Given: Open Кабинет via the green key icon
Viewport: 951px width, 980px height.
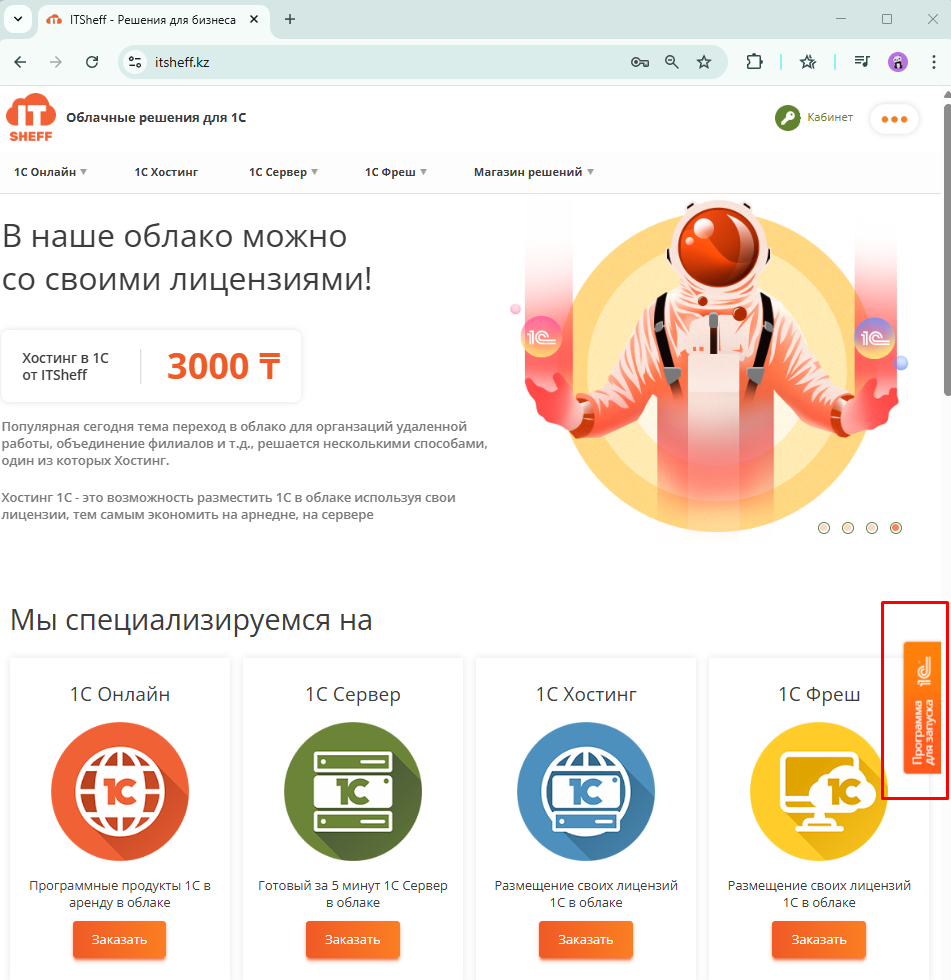Looking at the screenshot, I should click(788, 118).
